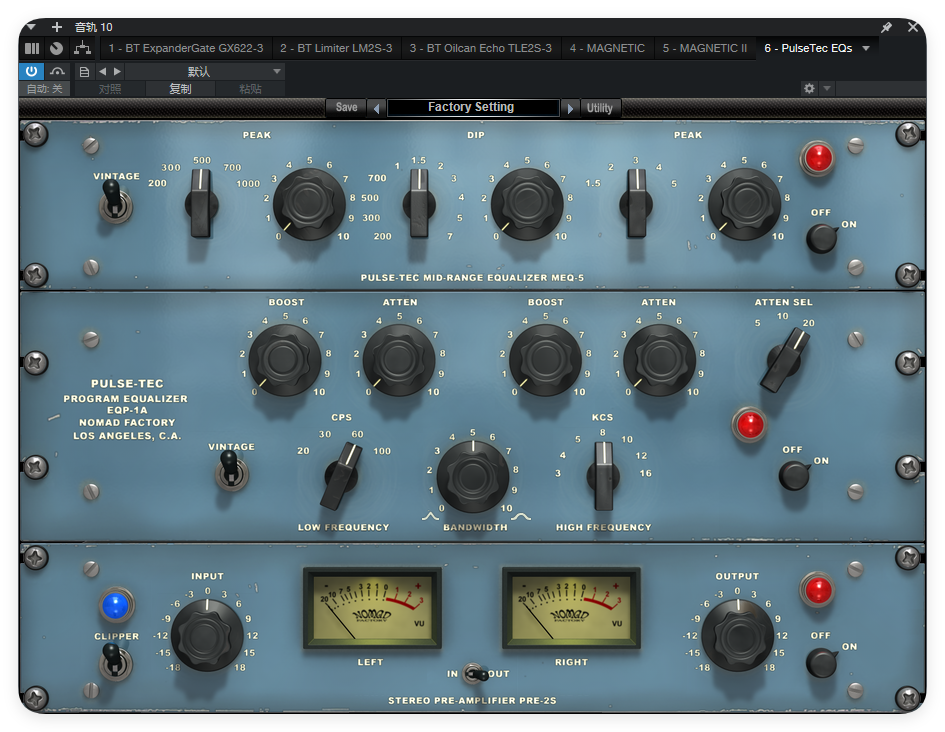Expand the arrow next to gear
The image size is (945, 732).
827,89
